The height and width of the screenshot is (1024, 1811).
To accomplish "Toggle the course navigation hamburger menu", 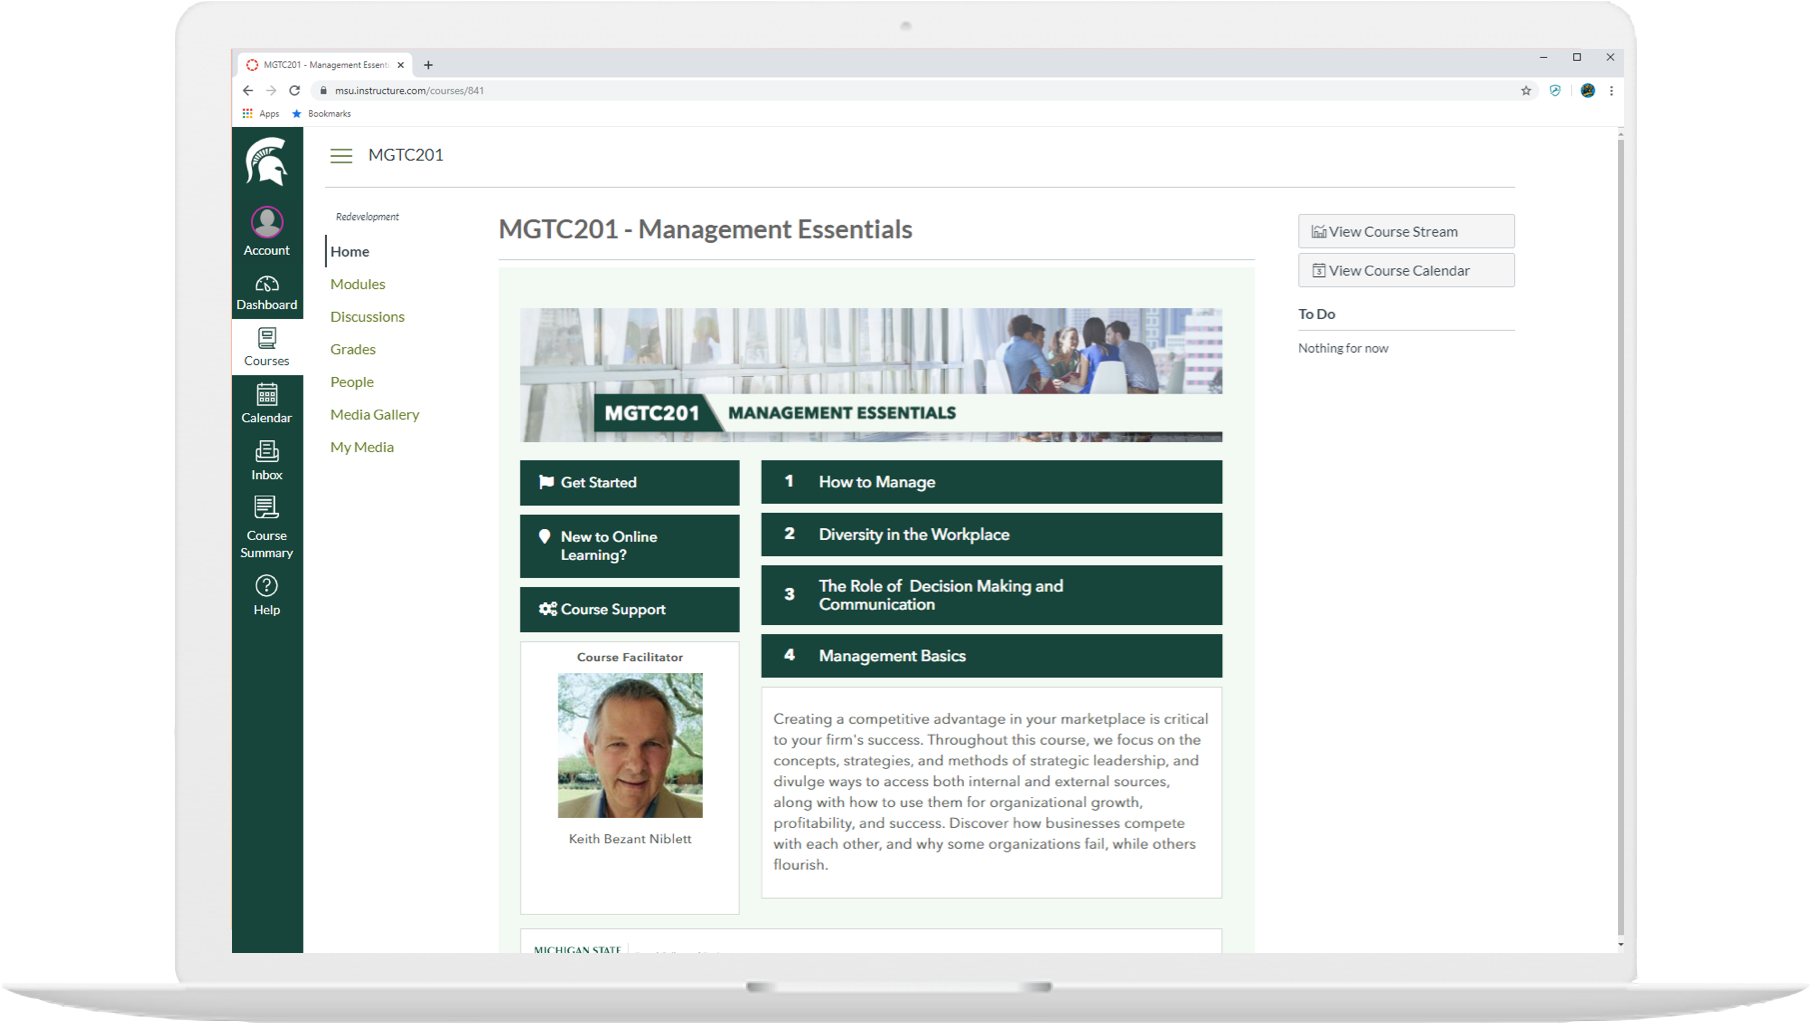I will pyautogui.click(x=341, y=156).
